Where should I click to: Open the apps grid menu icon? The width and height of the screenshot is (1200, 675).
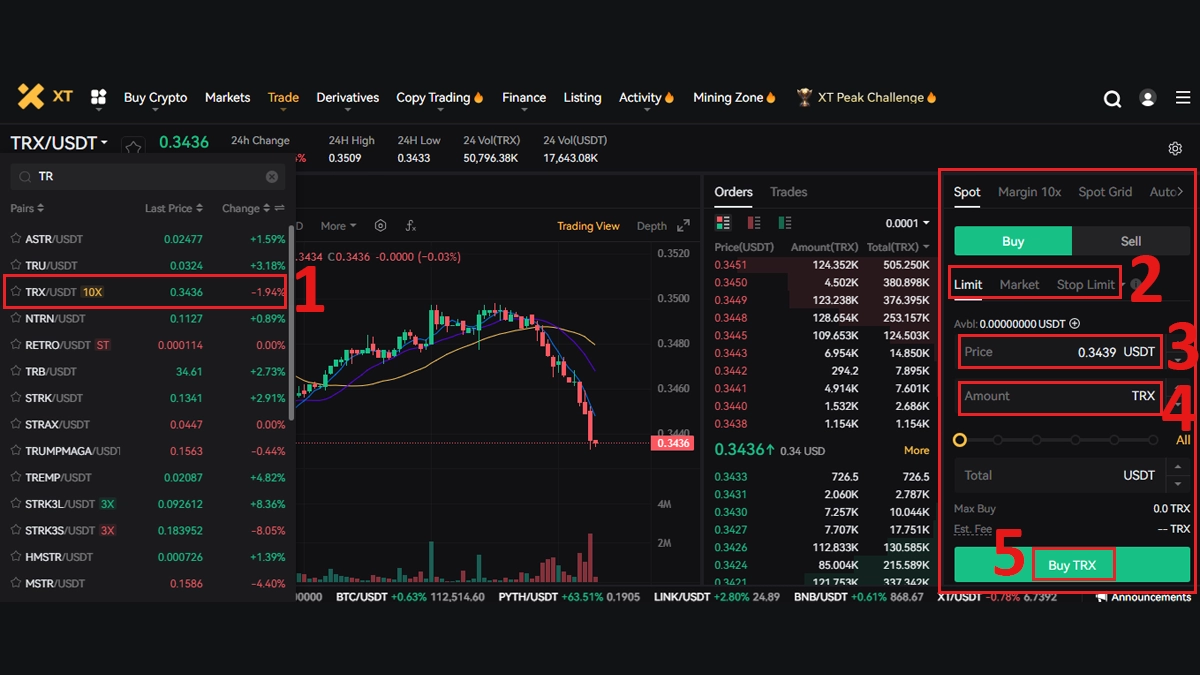pos(98,97)
